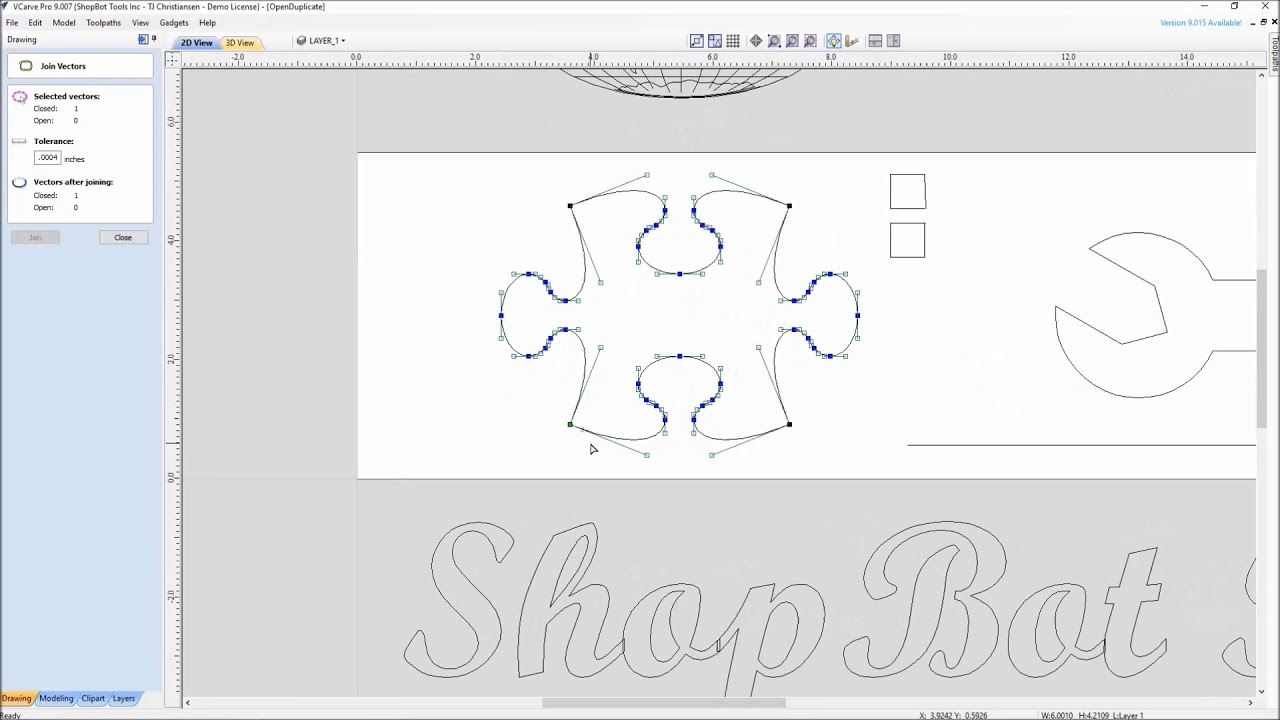1280x720 pixels.
Task: Select the Modeling tab at panel bottom
Action: pyautogui.click(x=56, y=698)
